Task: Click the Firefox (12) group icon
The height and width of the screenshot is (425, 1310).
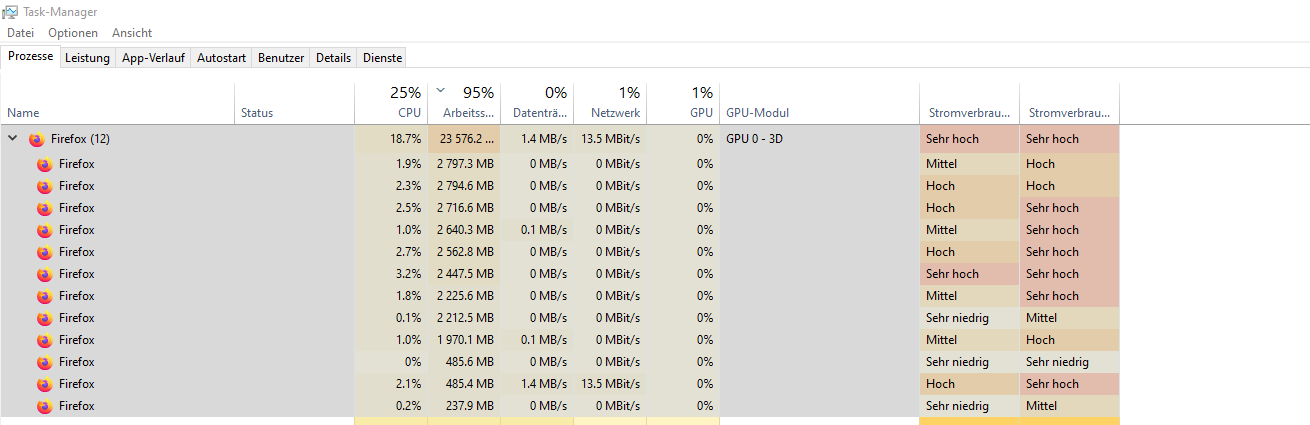Action: tap(37, 140)
